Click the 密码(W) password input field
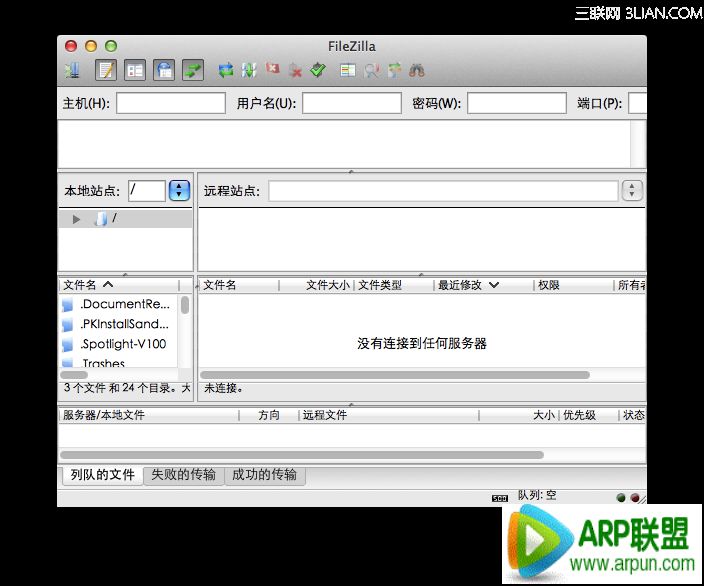 (517, 103)
